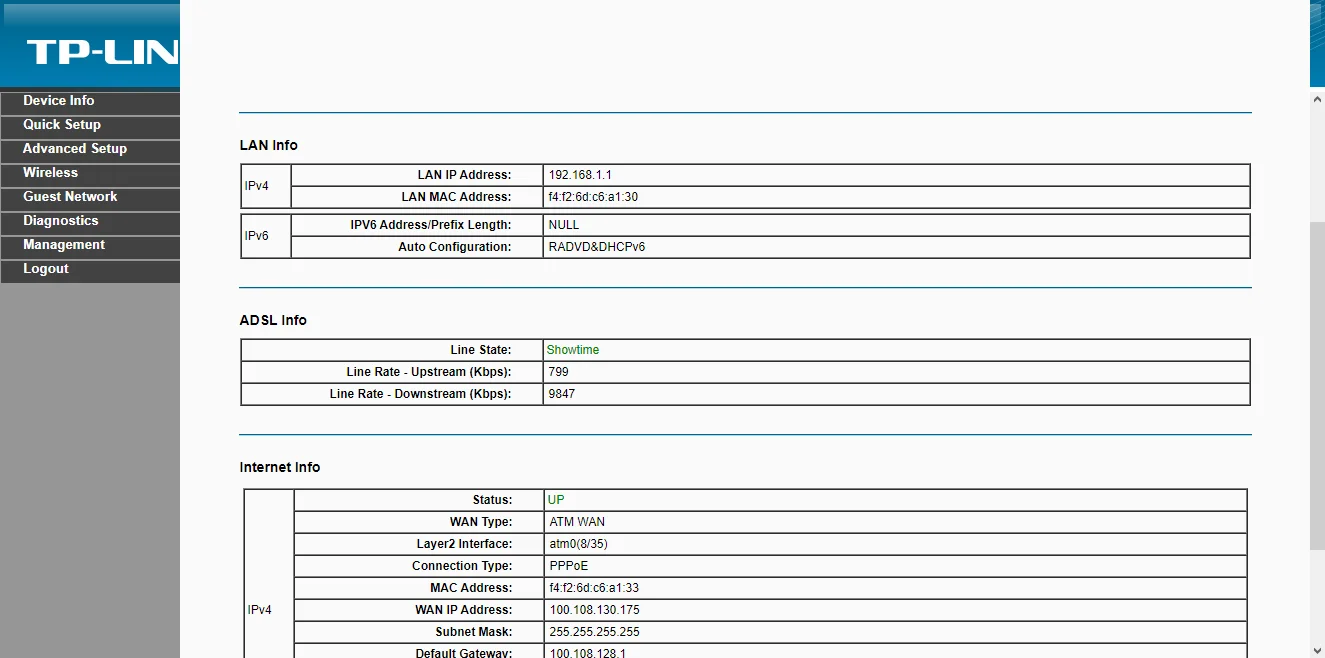Select LAN MAC address f4:f2:6d:c6:a1:30
1325x658 pixels.
click(593, 197)
